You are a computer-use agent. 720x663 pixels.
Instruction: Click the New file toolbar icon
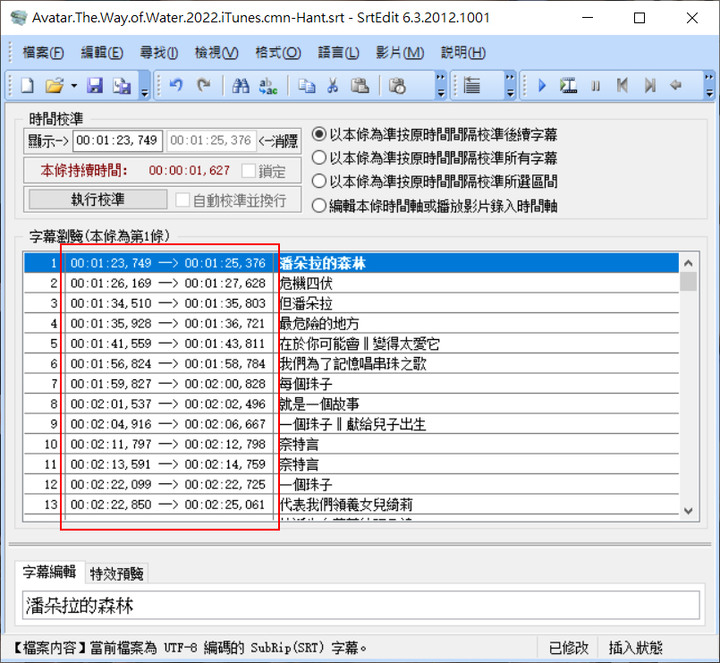coord(27,85)
